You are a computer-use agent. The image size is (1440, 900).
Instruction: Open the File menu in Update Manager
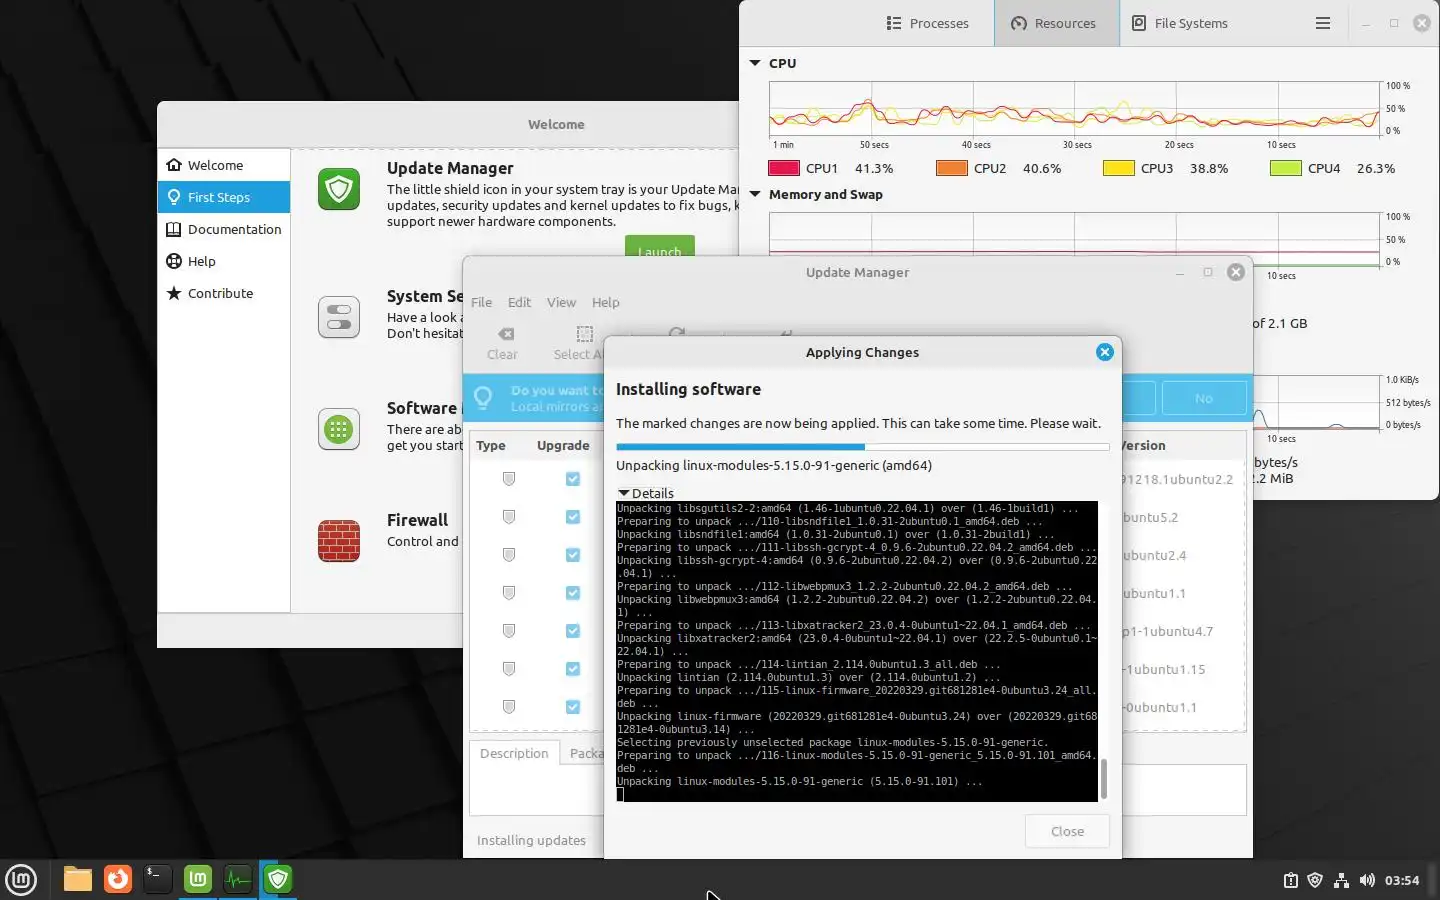pos(482,302)
